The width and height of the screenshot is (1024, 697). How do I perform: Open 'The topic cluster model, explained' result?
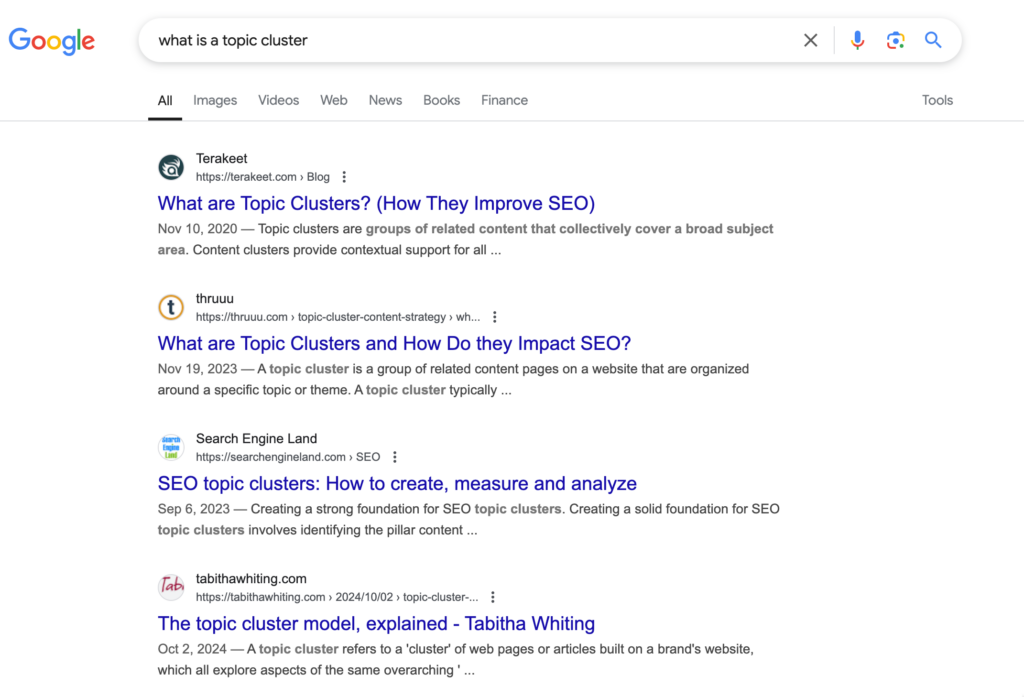tap(376, 624)
